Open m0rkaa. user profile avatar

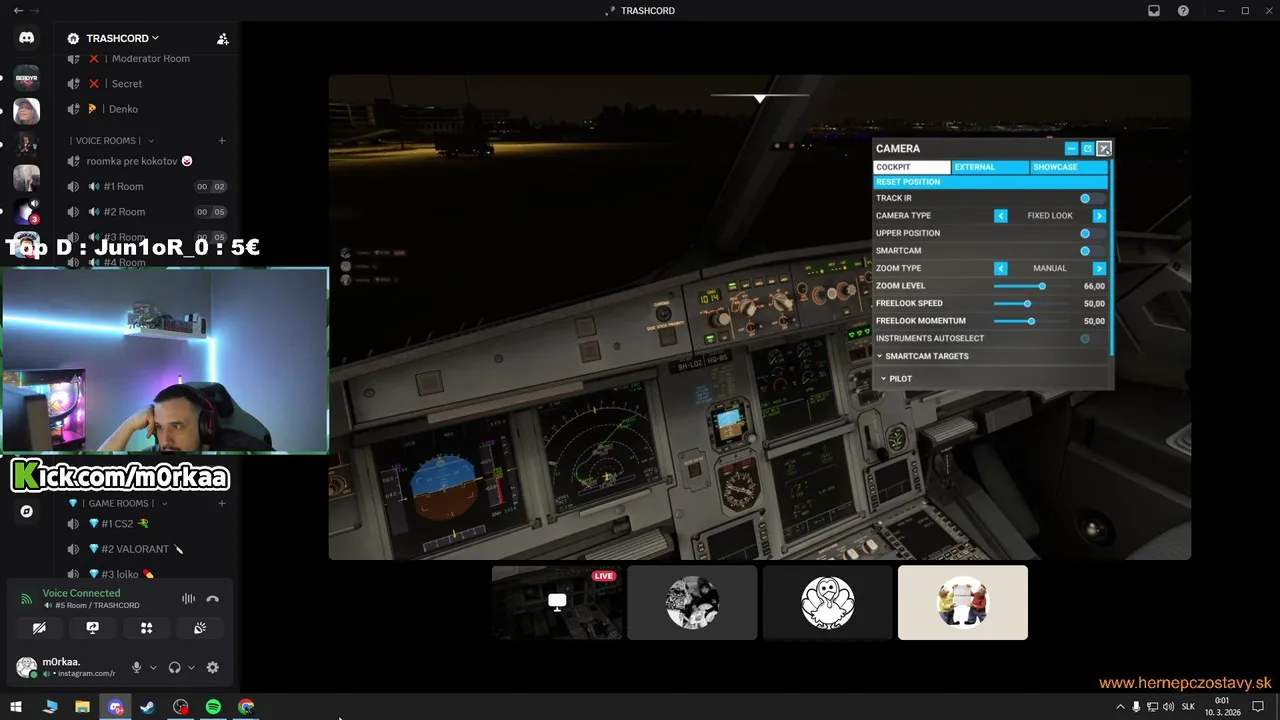click(x=26, y=667)
